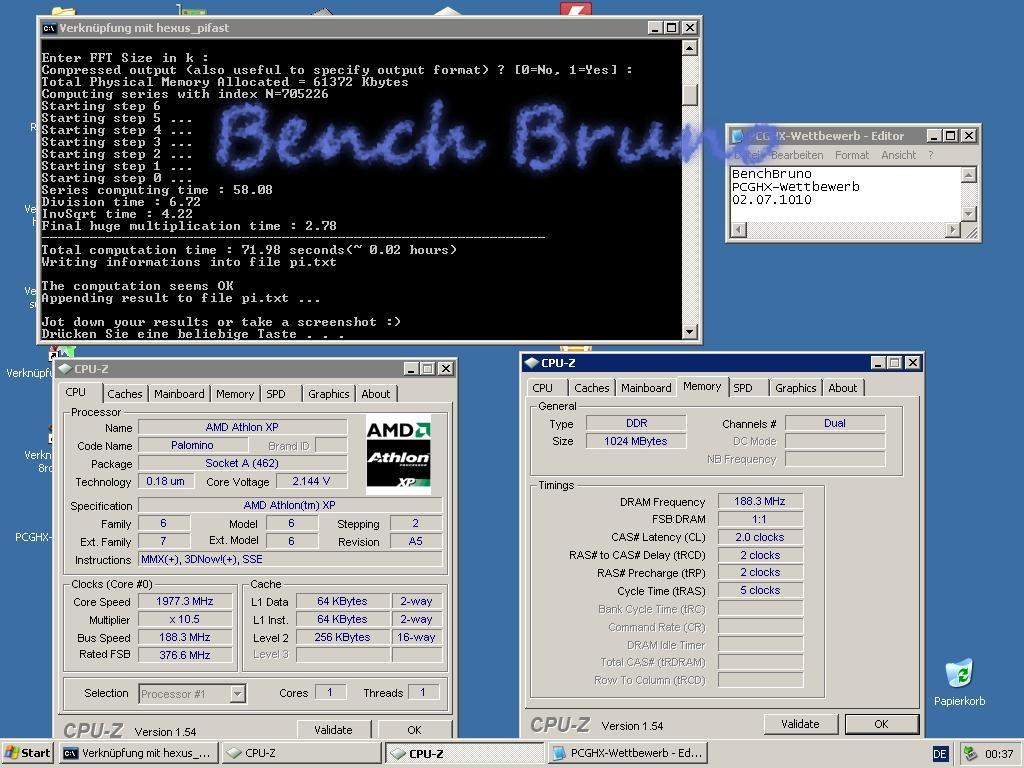Switch to hexus_pifast taskbar entry
Viewport: 1024px width, 768px height.
click(138, 753)
